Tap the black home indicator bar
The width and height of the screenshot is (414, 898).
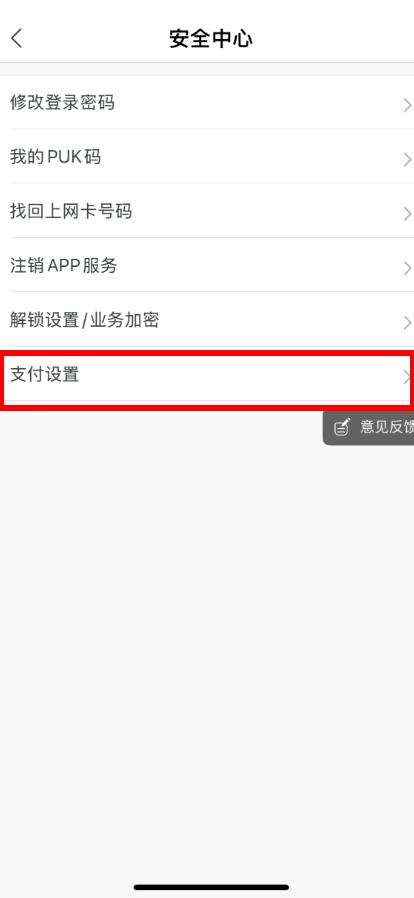pyautogui.click(x=211, y=887)
